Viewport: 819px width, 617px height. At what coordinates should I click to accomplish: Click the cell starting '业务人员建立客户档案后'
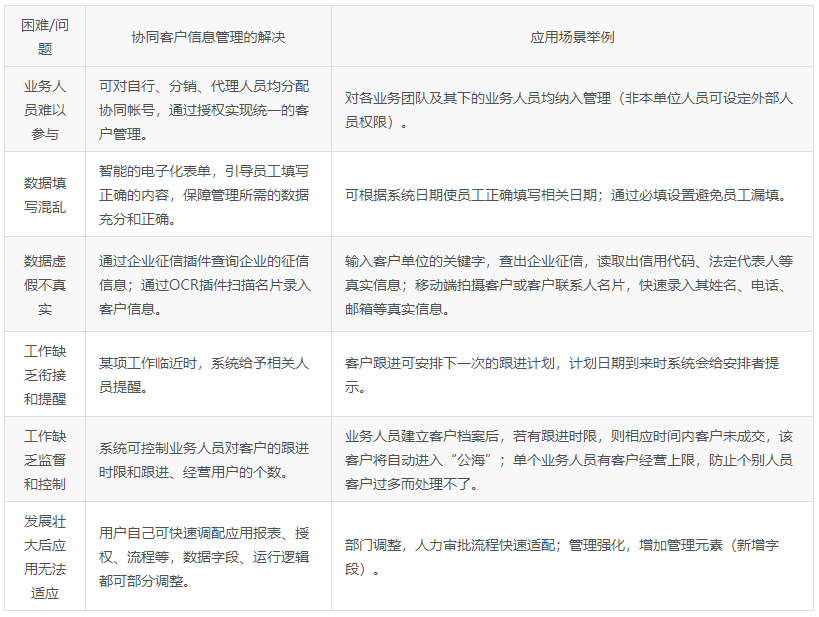click(x=572, y=459)
